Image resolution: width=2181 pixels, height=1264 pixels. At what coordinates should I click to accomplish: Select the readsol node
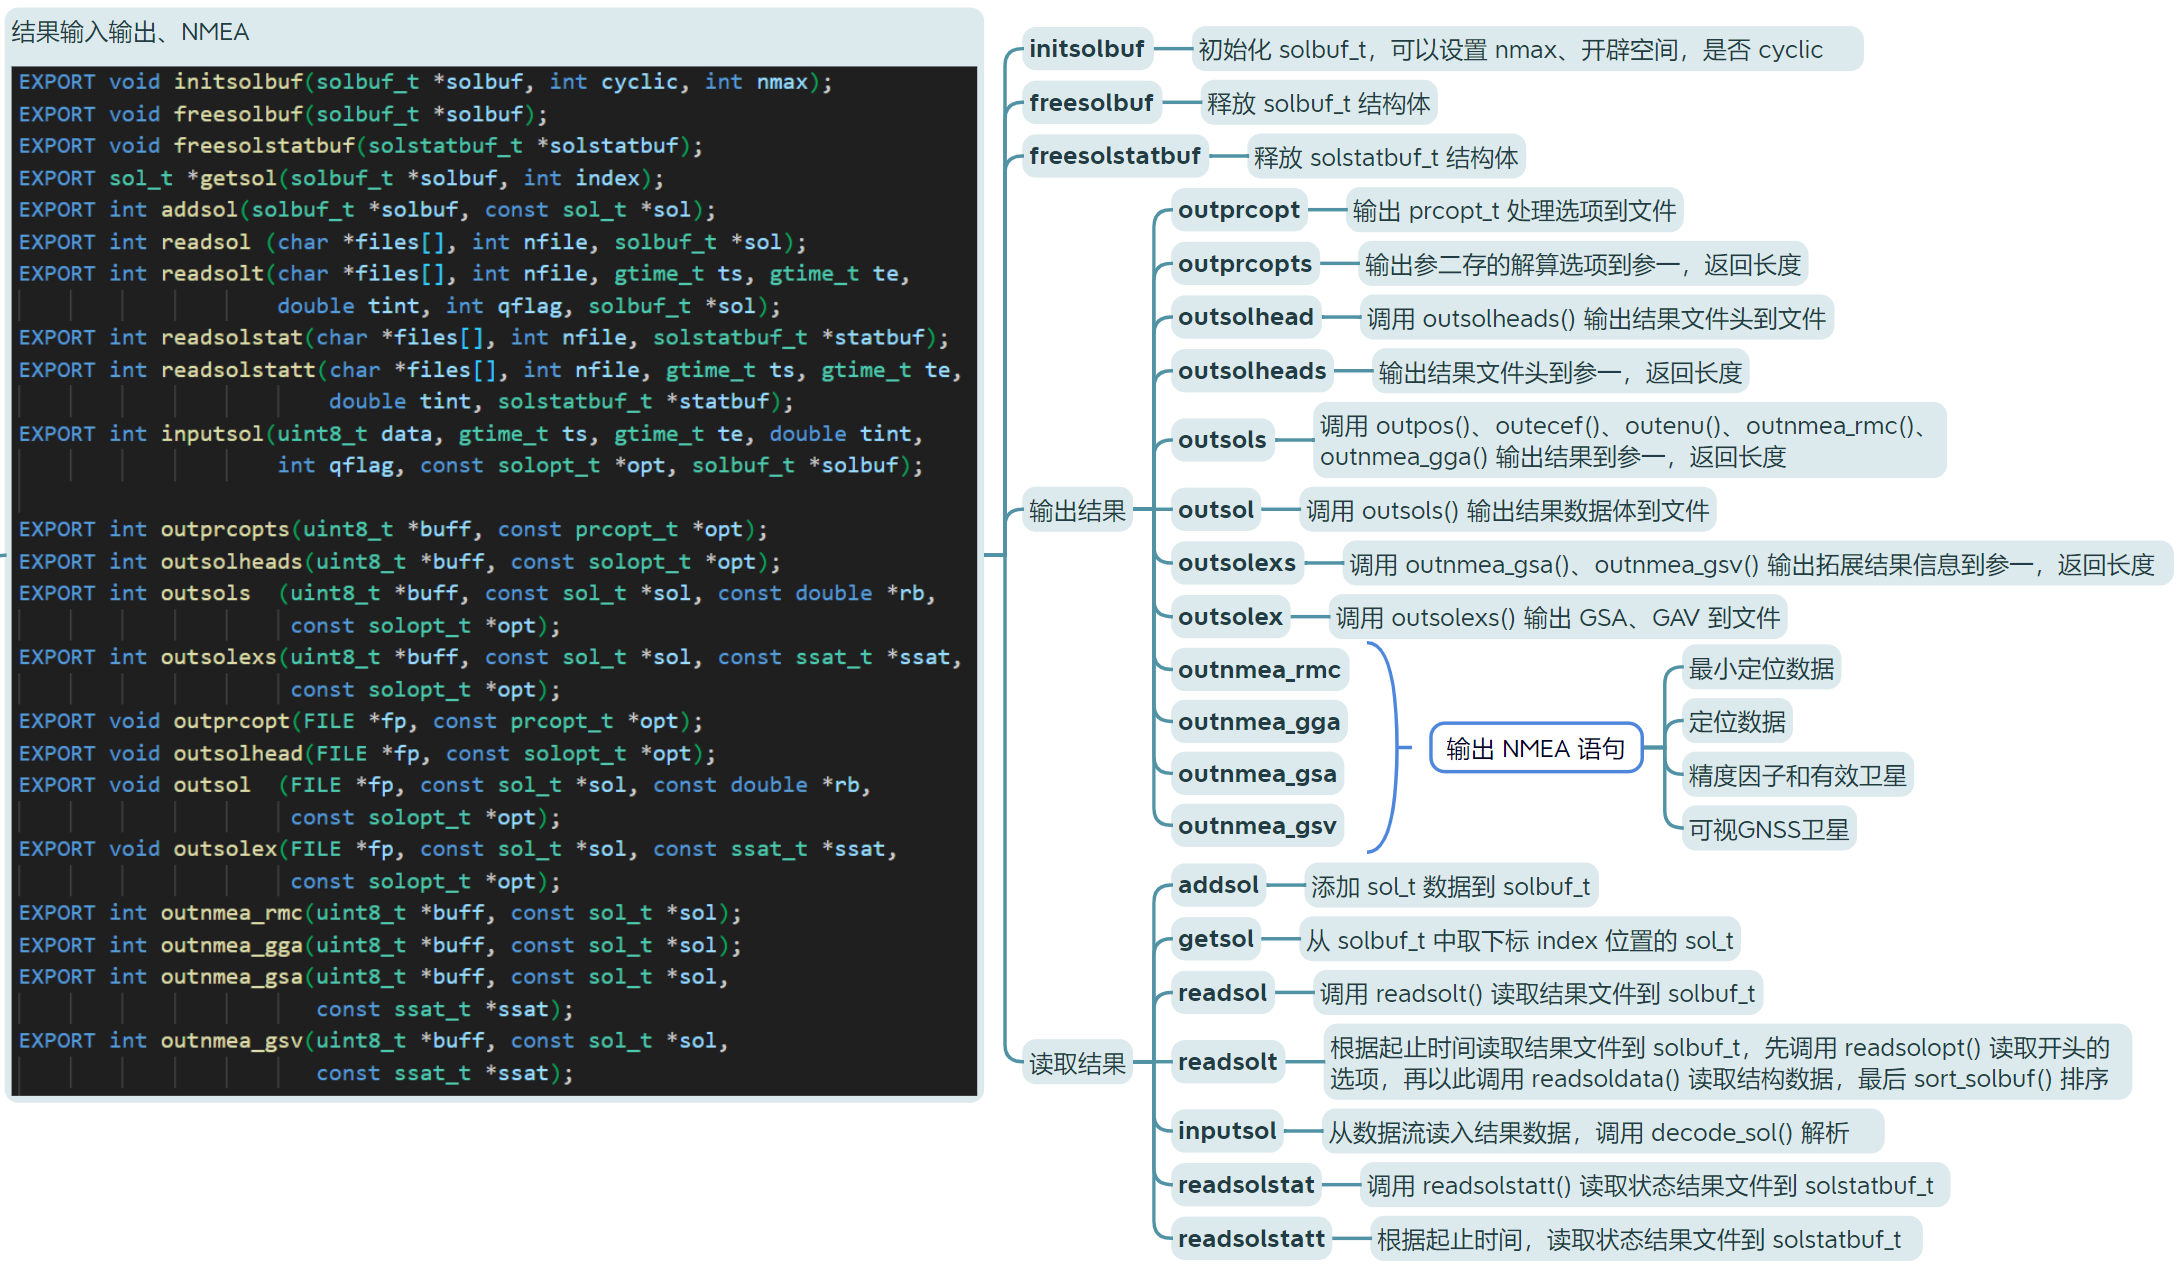(x=1222, y=993)
